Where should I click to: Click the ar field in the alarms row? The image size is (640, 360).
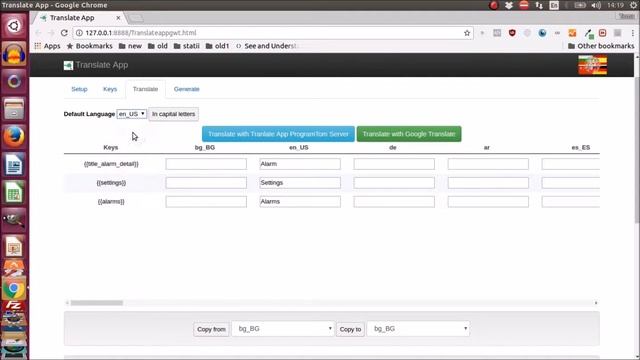488,201
